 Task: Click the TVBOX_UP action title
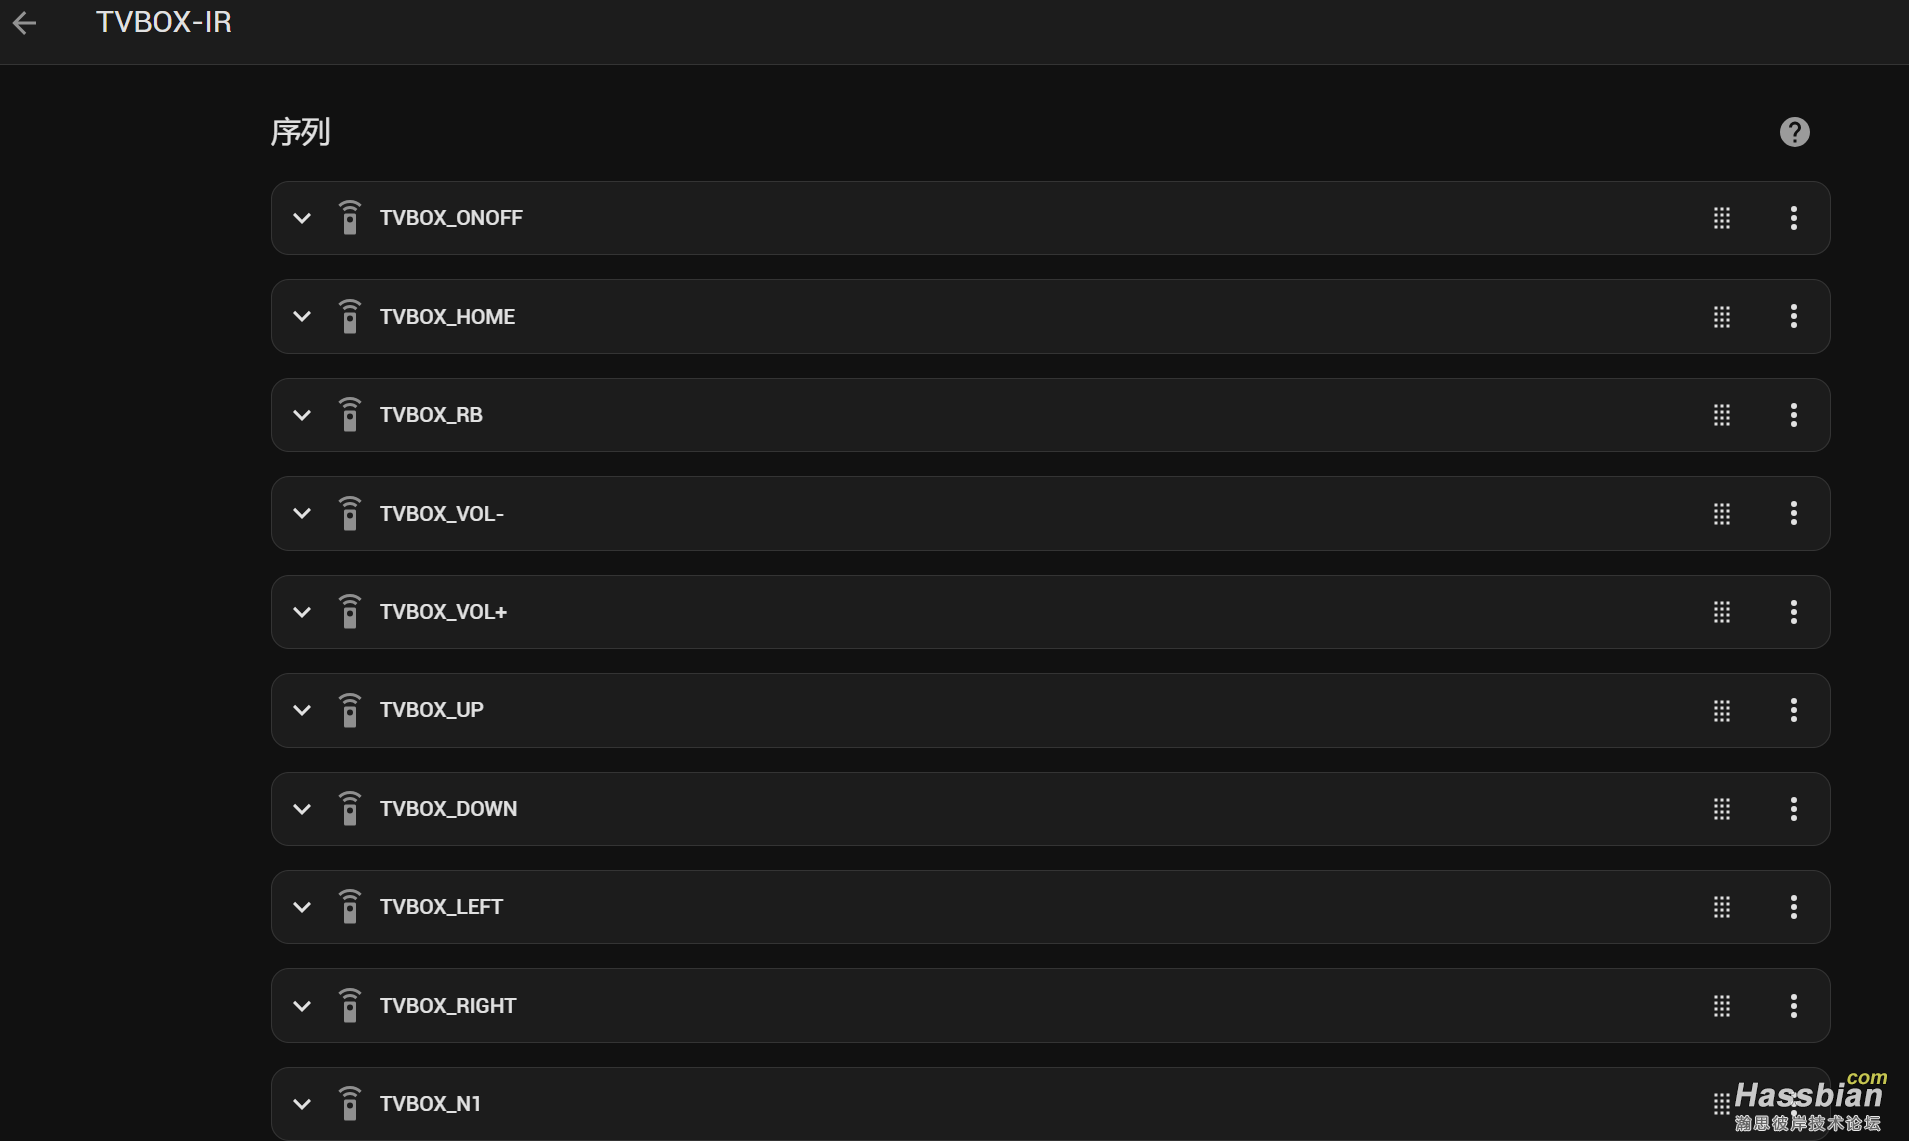coord(432,710)
